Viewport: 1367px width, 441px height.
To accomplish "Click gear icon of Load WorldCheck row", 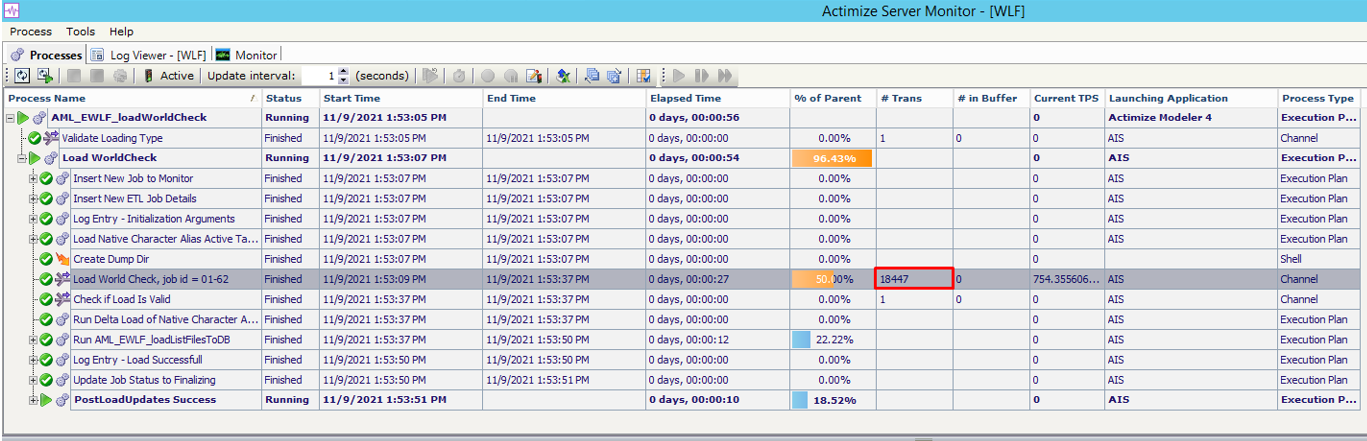I will point(51,158).
